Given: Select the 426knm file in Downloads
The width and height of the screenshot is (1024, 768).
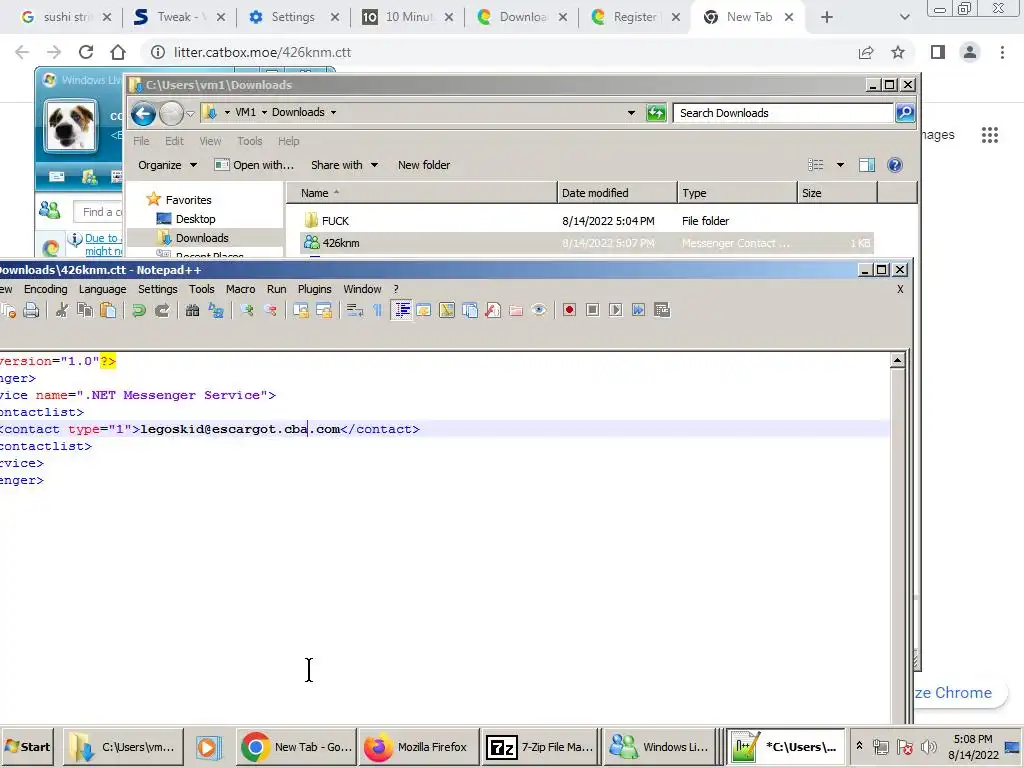Looking at the screenshot, I should click(x=341, y=243).
